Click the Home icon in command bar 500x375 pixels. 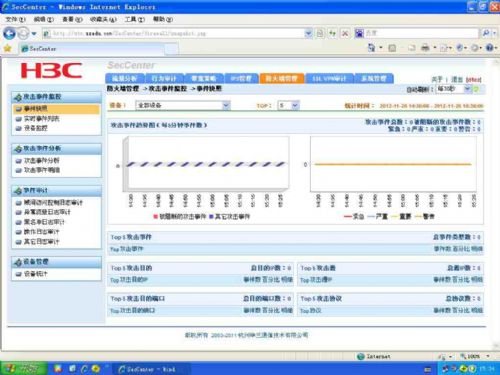click(371, 48)
